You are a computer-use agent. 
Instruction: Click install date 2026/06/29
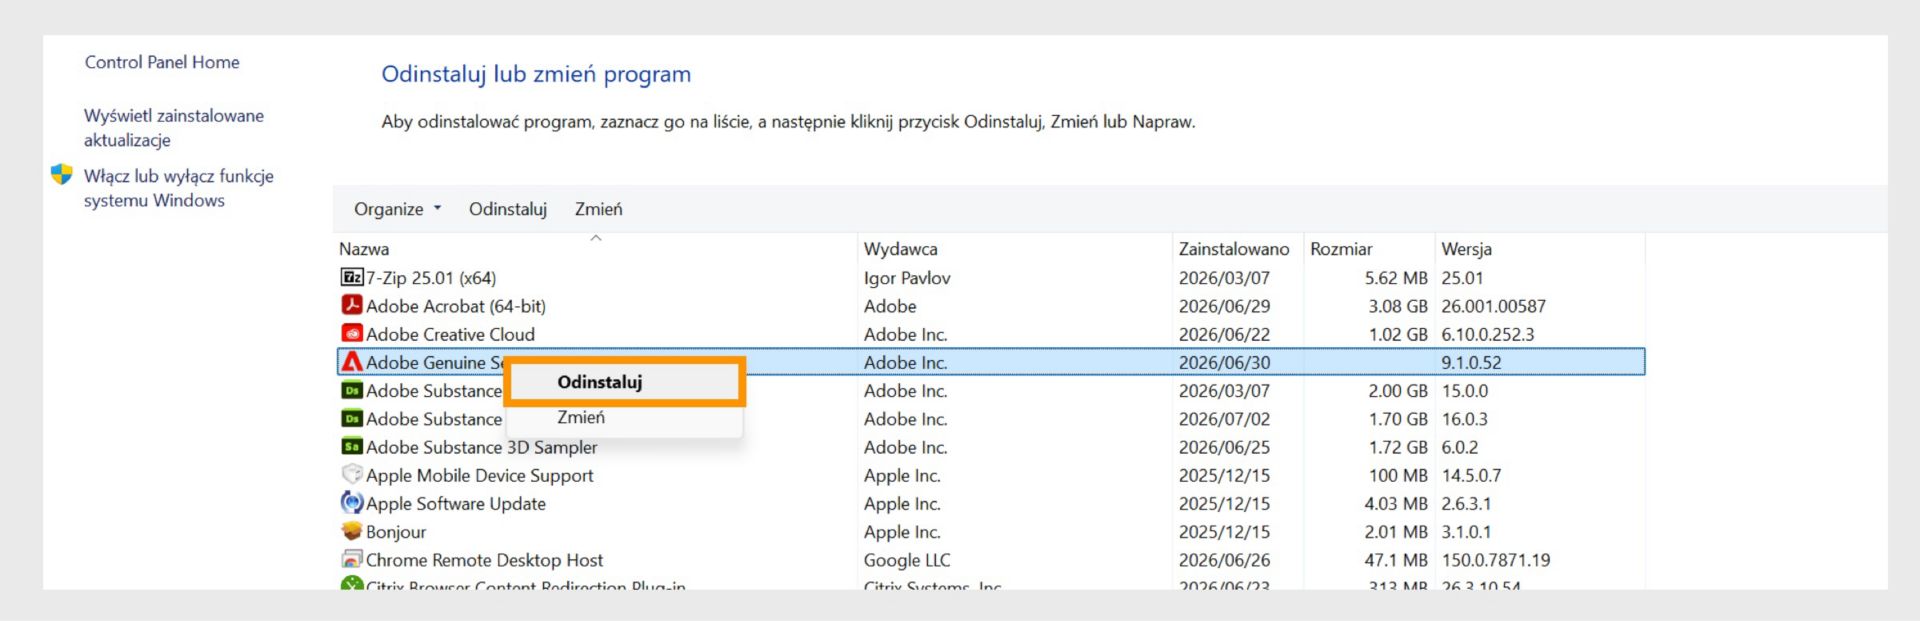click(x=1224, y=306)
